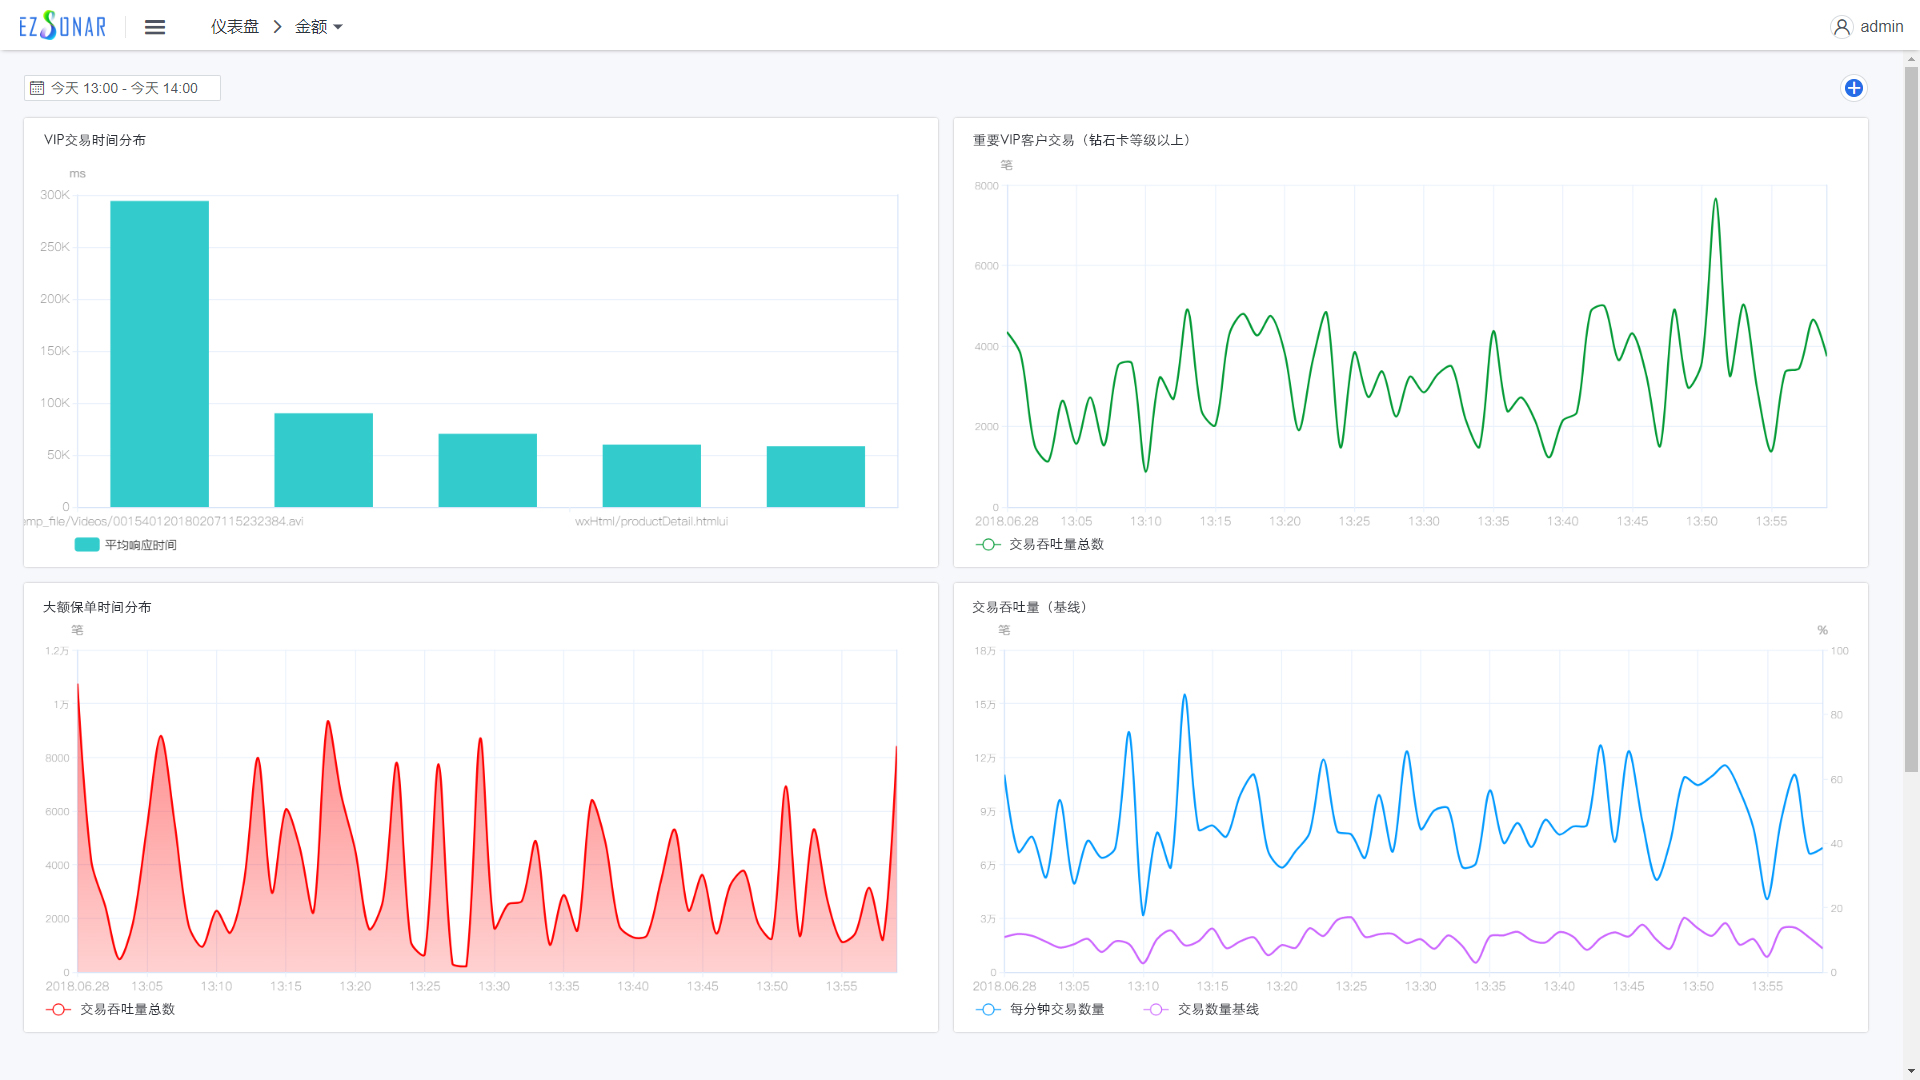Click the tallest bar in VIP bar chart

coord(159,354)
